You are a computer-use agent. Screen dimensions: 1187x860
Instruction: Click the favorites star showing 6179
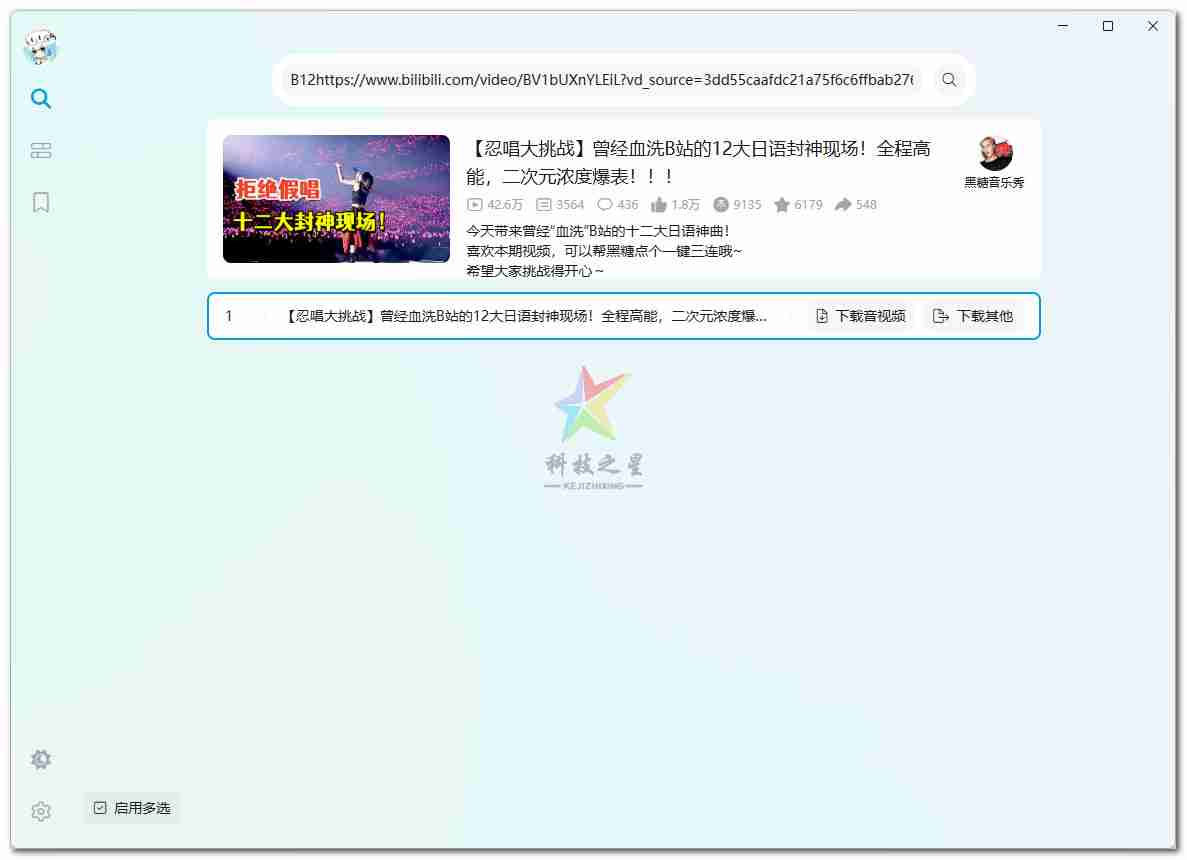[798, 205]
